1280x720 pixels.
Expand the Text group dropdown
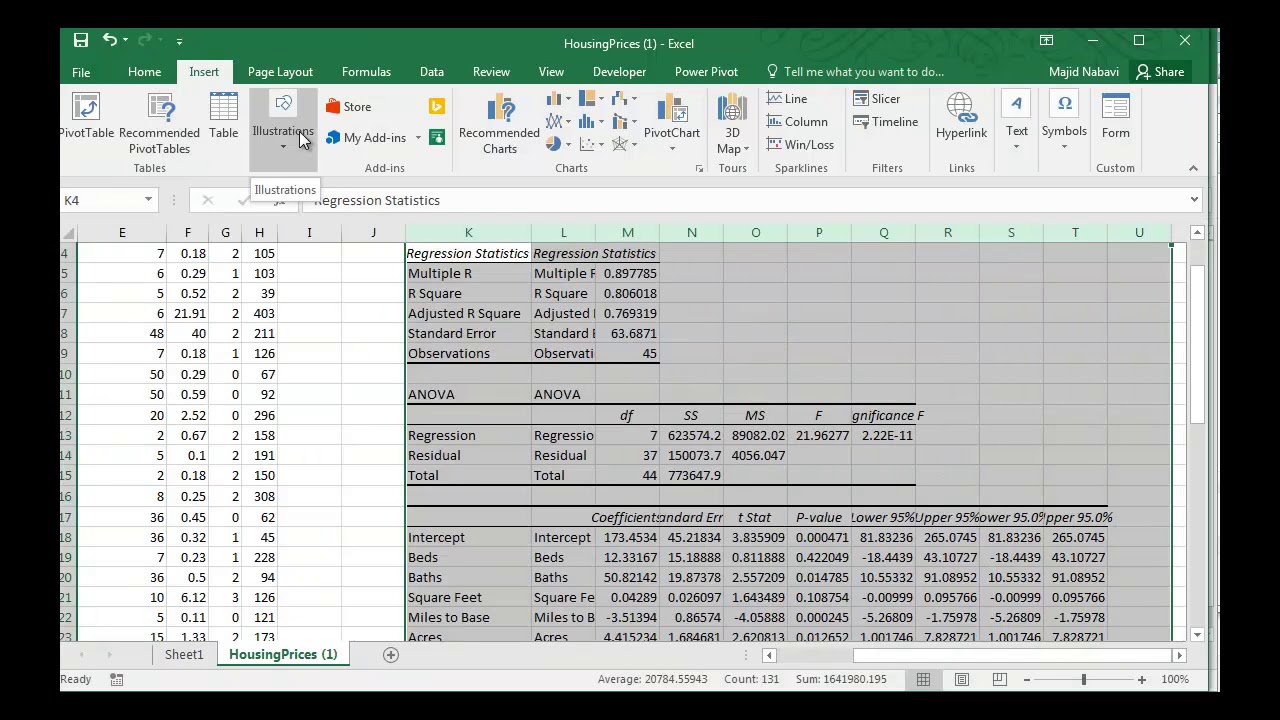[x=1016, y=147]
